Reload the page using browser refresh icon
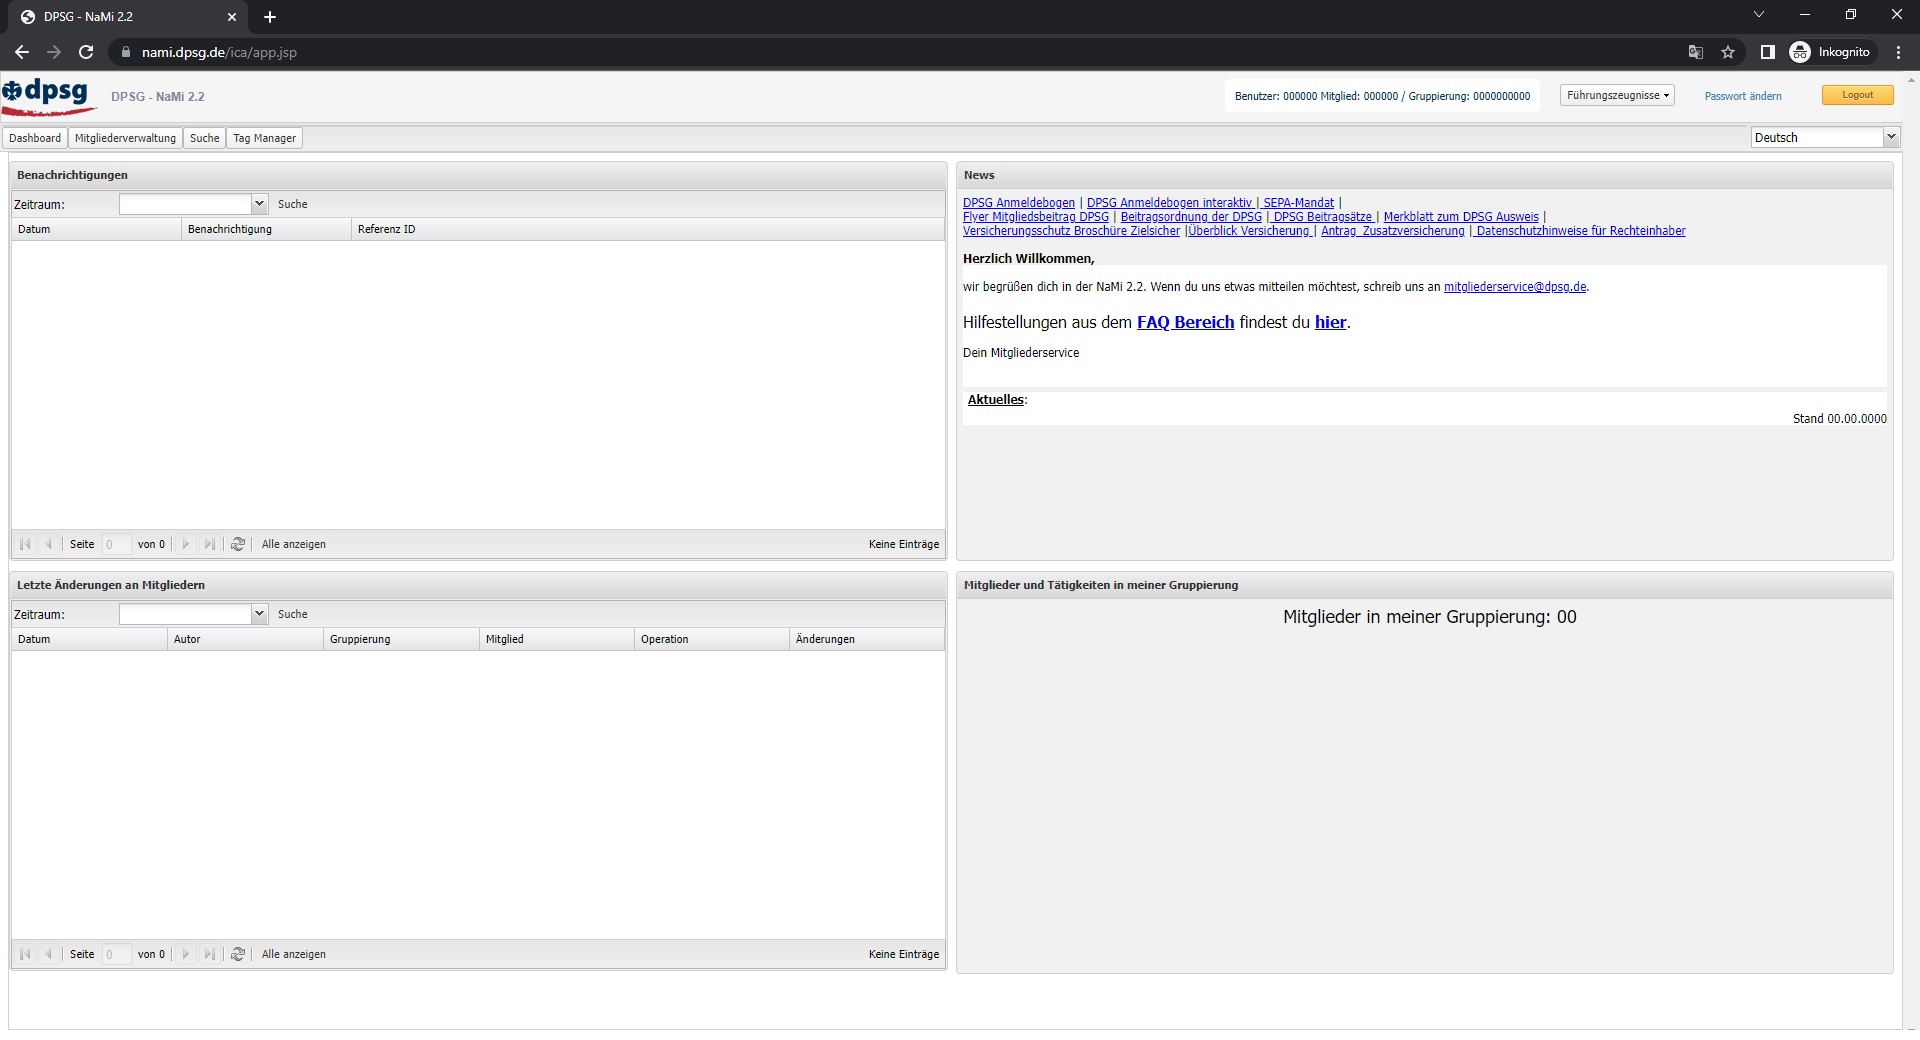Screen dimensions: 1920x1040 [x=86, y=52]
